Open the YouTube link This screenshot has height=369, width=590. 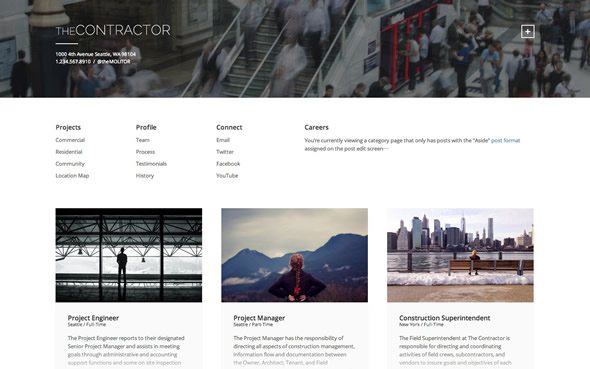pyautogui.click(x=227, y=176)
